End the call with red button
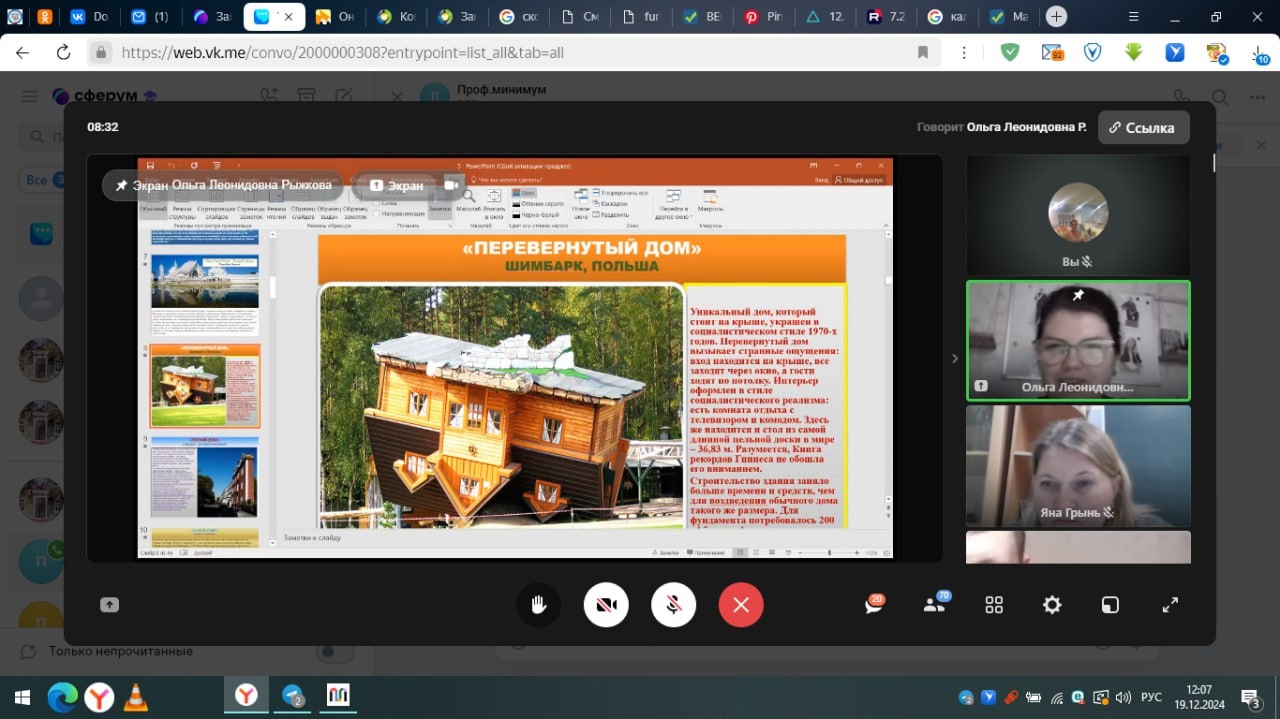The image size is (1280, 719). 741,605
